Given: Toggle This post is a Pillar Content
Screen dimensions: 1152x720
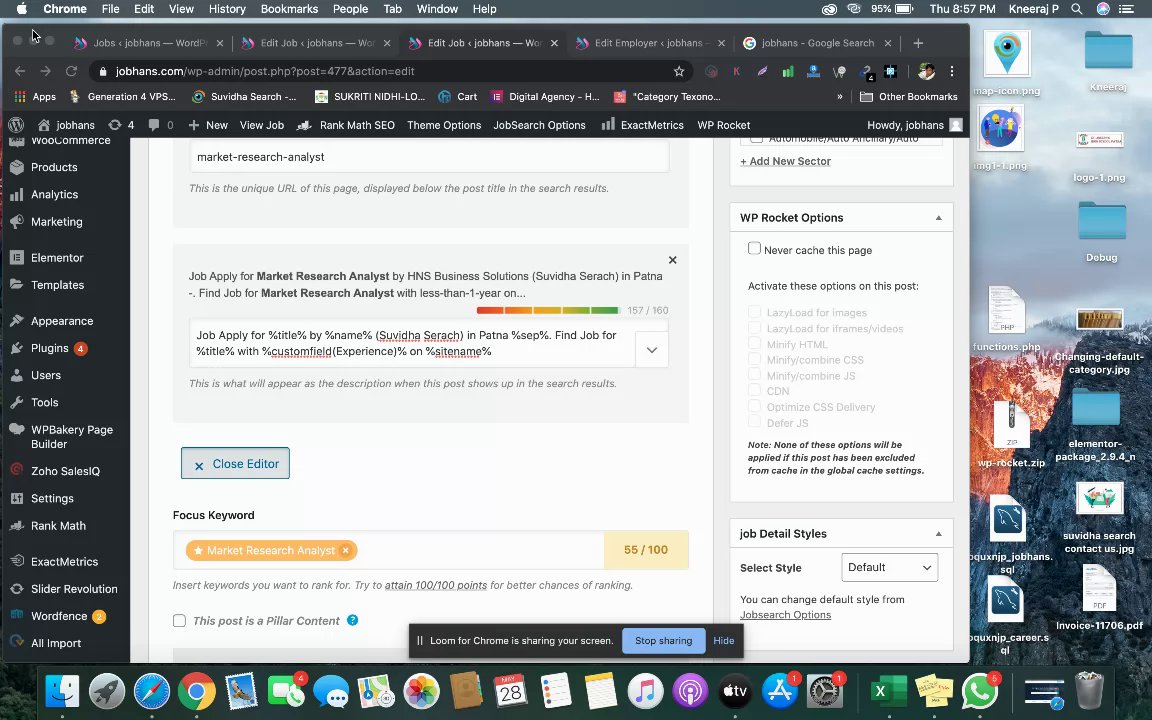Looking at the screenshot, I should tap(179, 621).
